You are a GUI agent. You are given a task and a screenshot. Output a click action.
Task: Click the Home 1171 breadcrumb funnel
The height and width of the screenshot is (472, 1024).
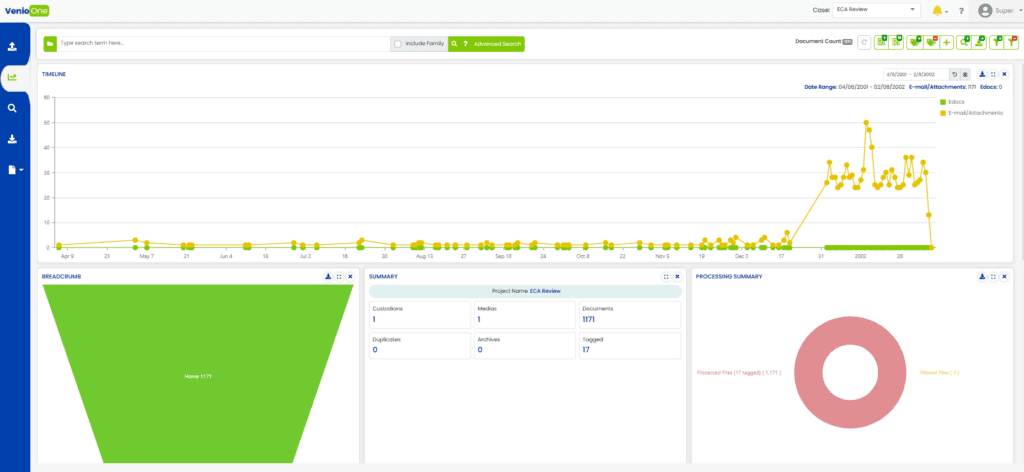point(197,375)
